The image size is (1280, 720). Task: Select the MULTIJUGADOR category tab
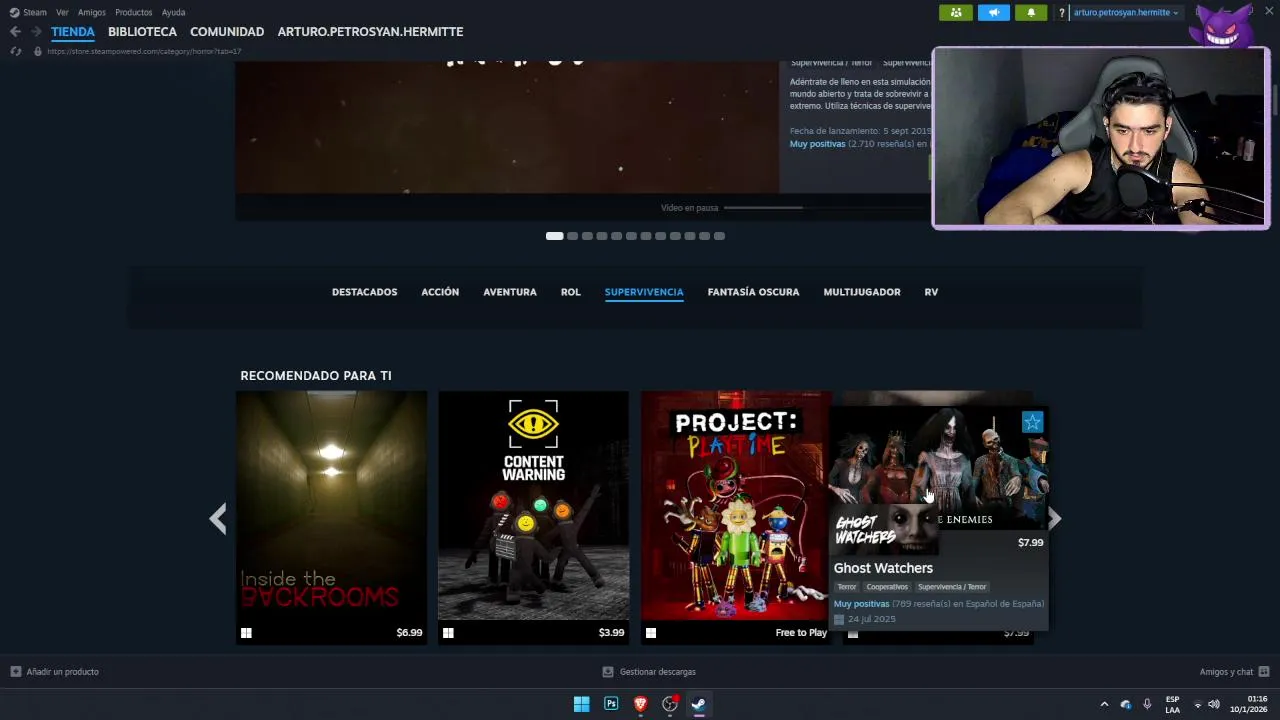coord(862,292)
